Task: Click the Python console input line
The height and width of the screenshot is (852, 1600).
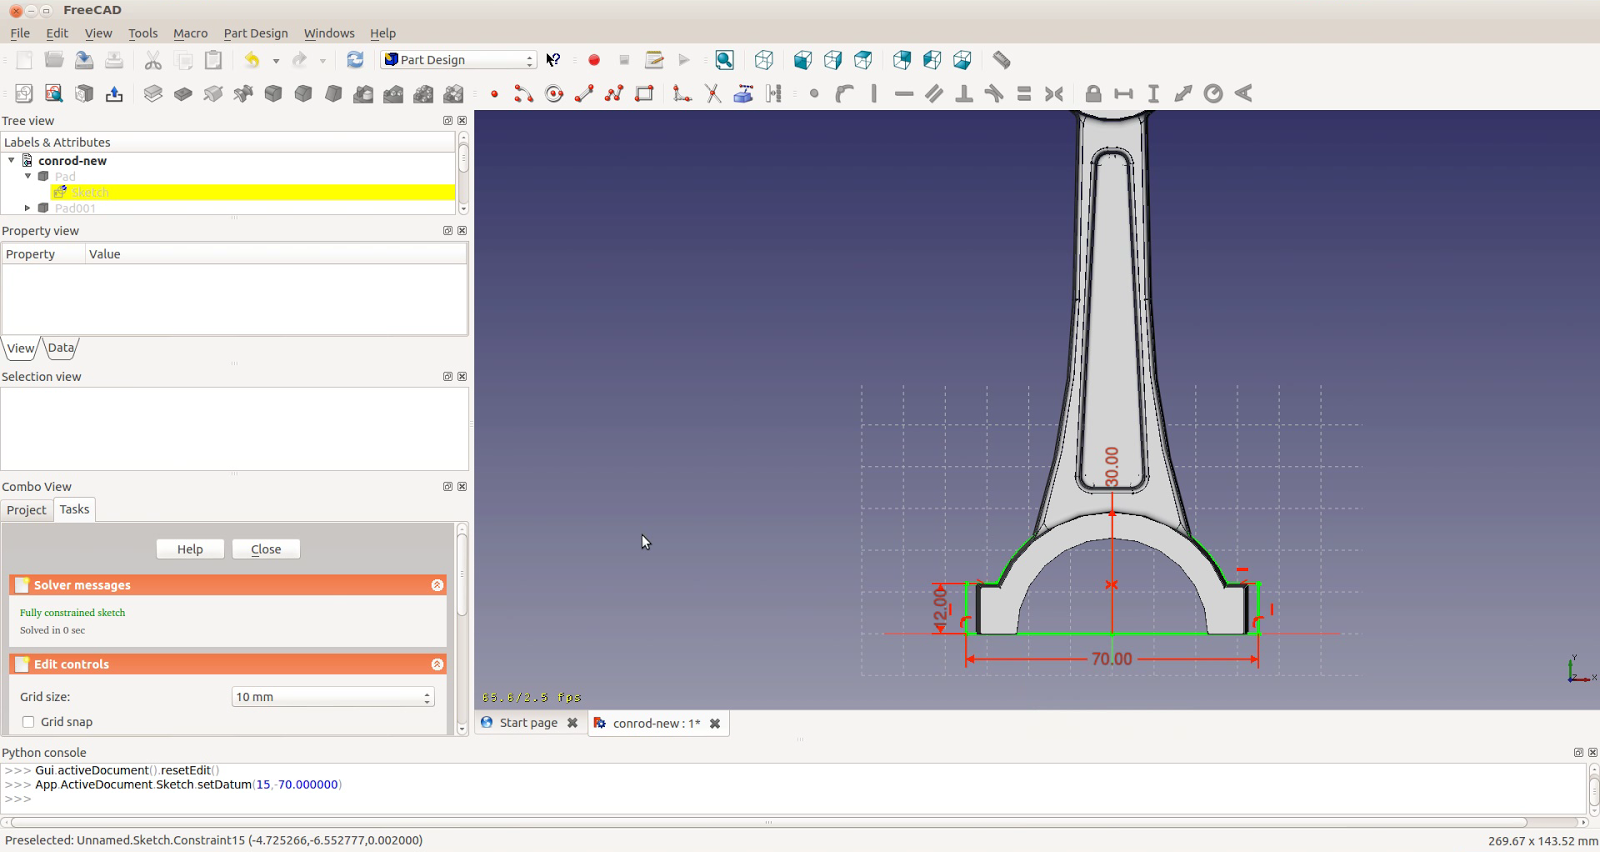Action: [x=794, y=799]
